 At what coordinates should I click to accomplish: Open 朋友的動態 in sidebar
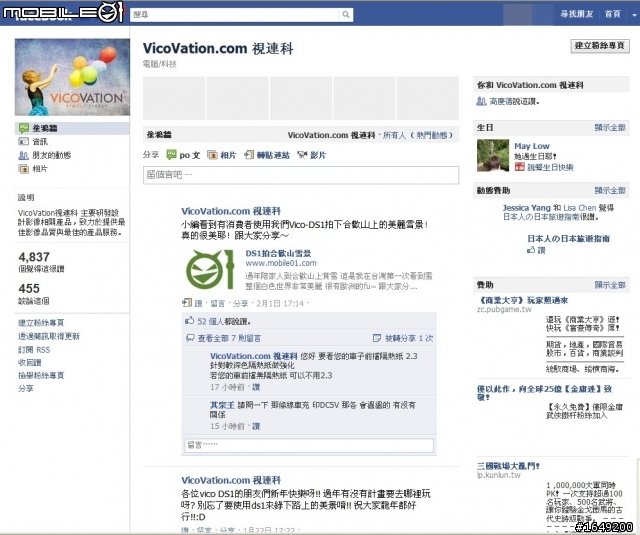(x=51, y=155)
